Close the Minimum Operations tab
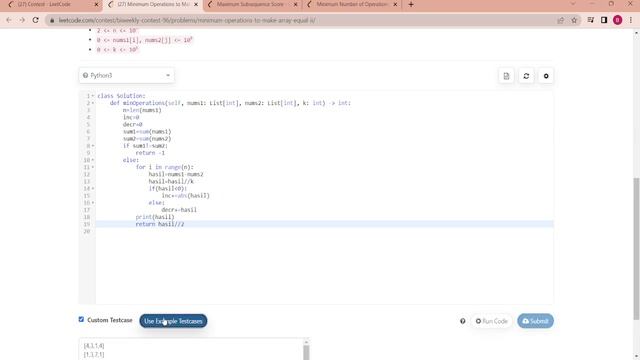The height and width of the screenshot is (360, 640). (196, 4)
